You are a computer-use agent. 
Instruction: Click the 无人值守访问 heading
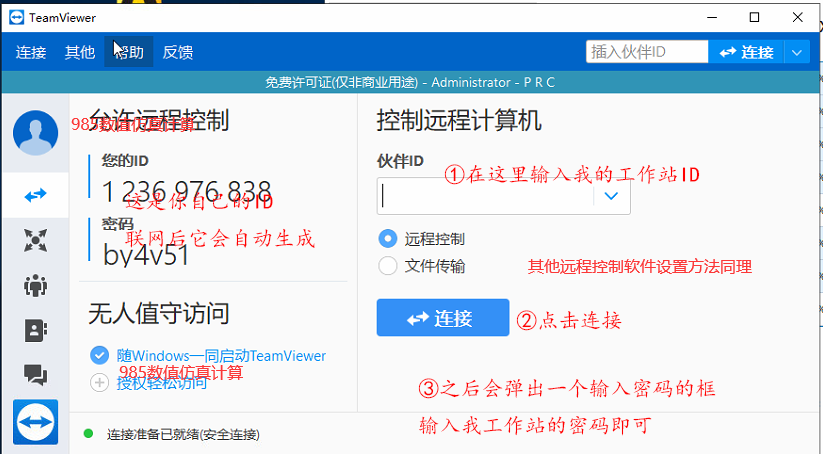click(159, 314)
